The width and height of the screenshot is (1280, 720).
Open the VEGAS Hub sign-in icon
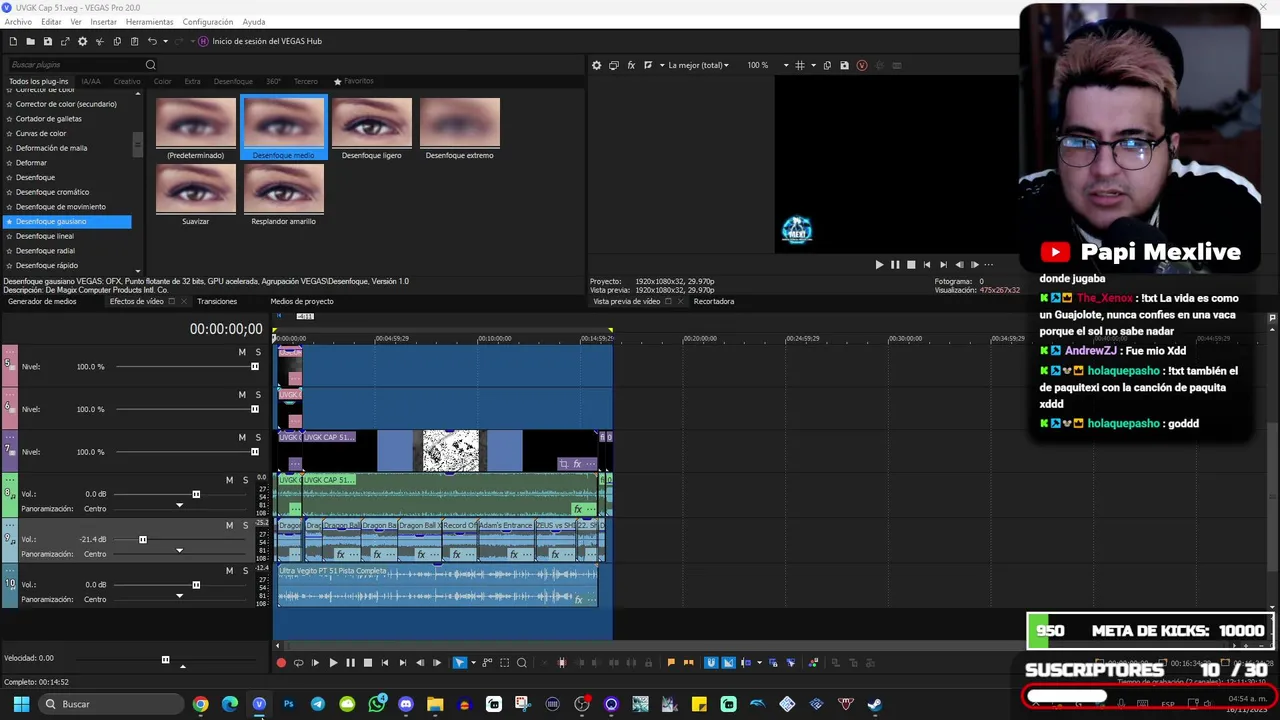pos(203,41)
